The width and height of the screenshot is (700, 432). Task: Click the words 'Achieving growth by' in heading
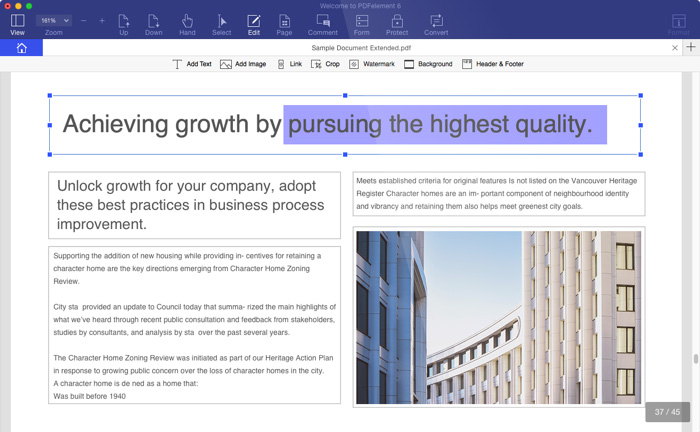172,125
